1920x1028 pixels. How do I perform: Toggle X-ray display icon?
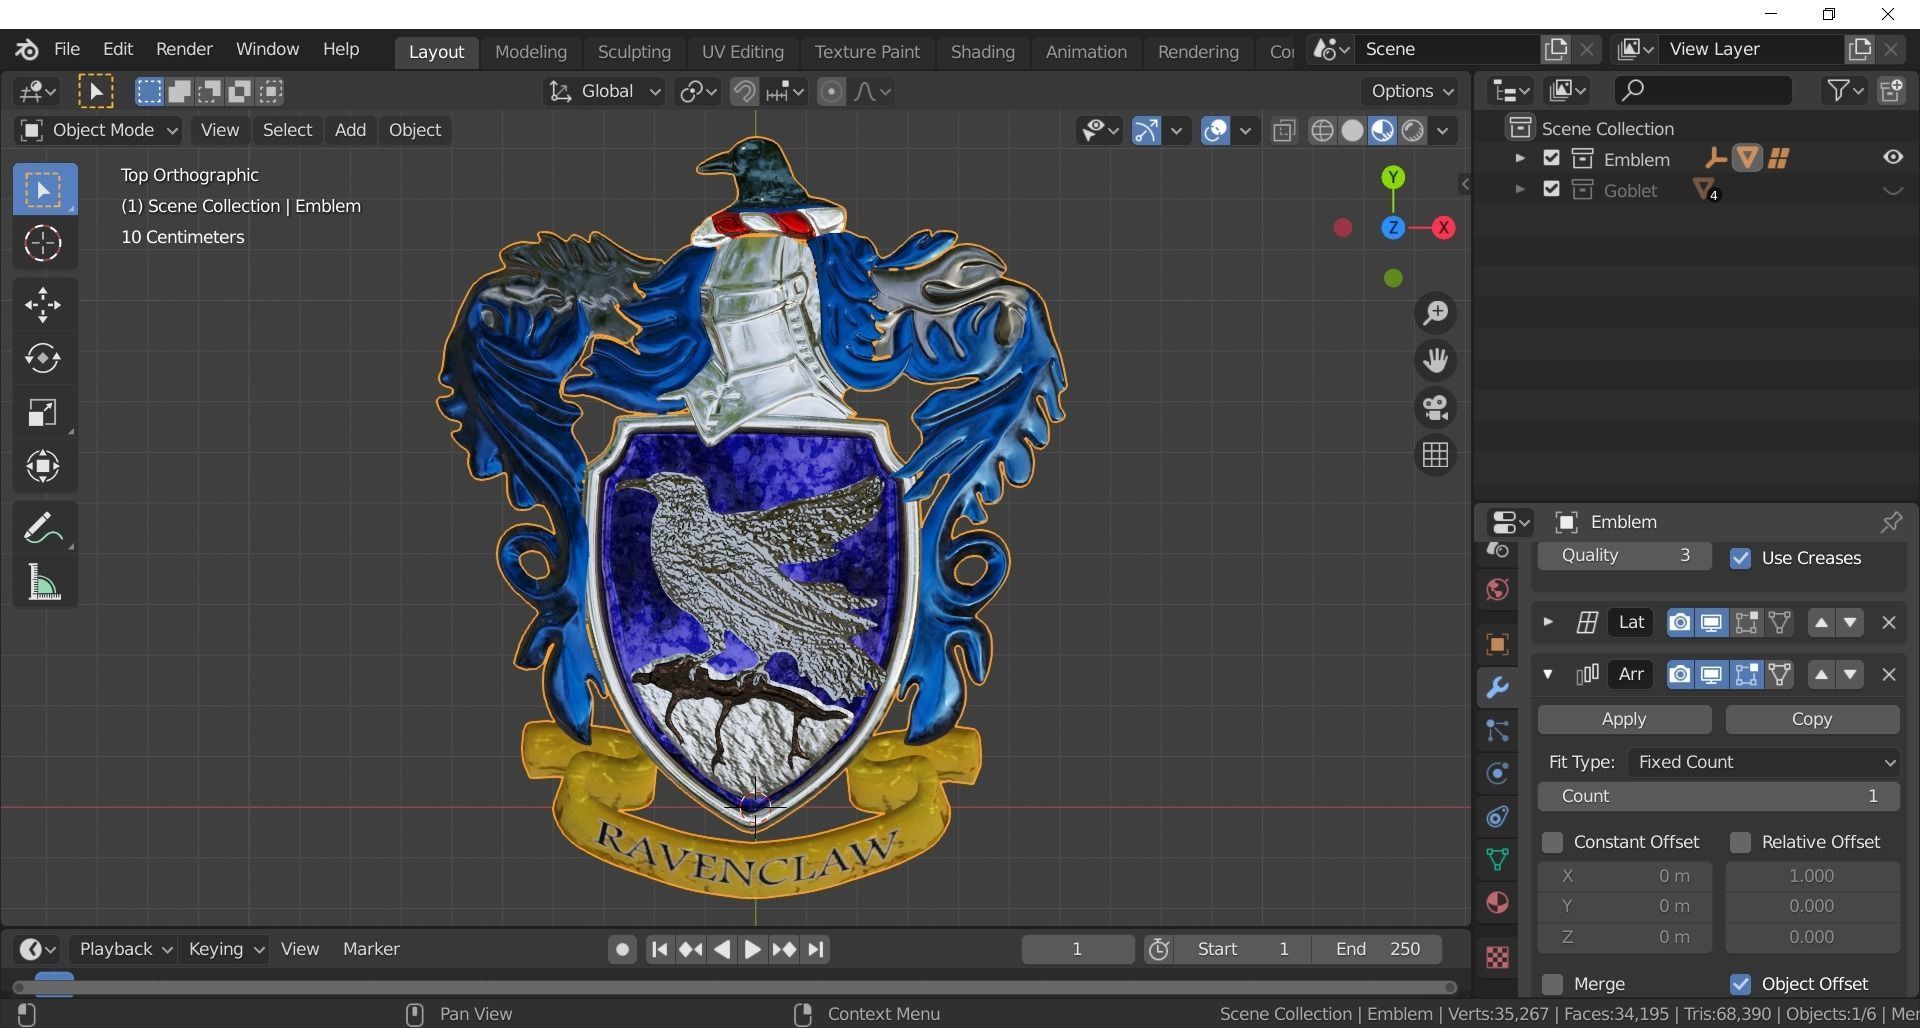coord(1284,131)
